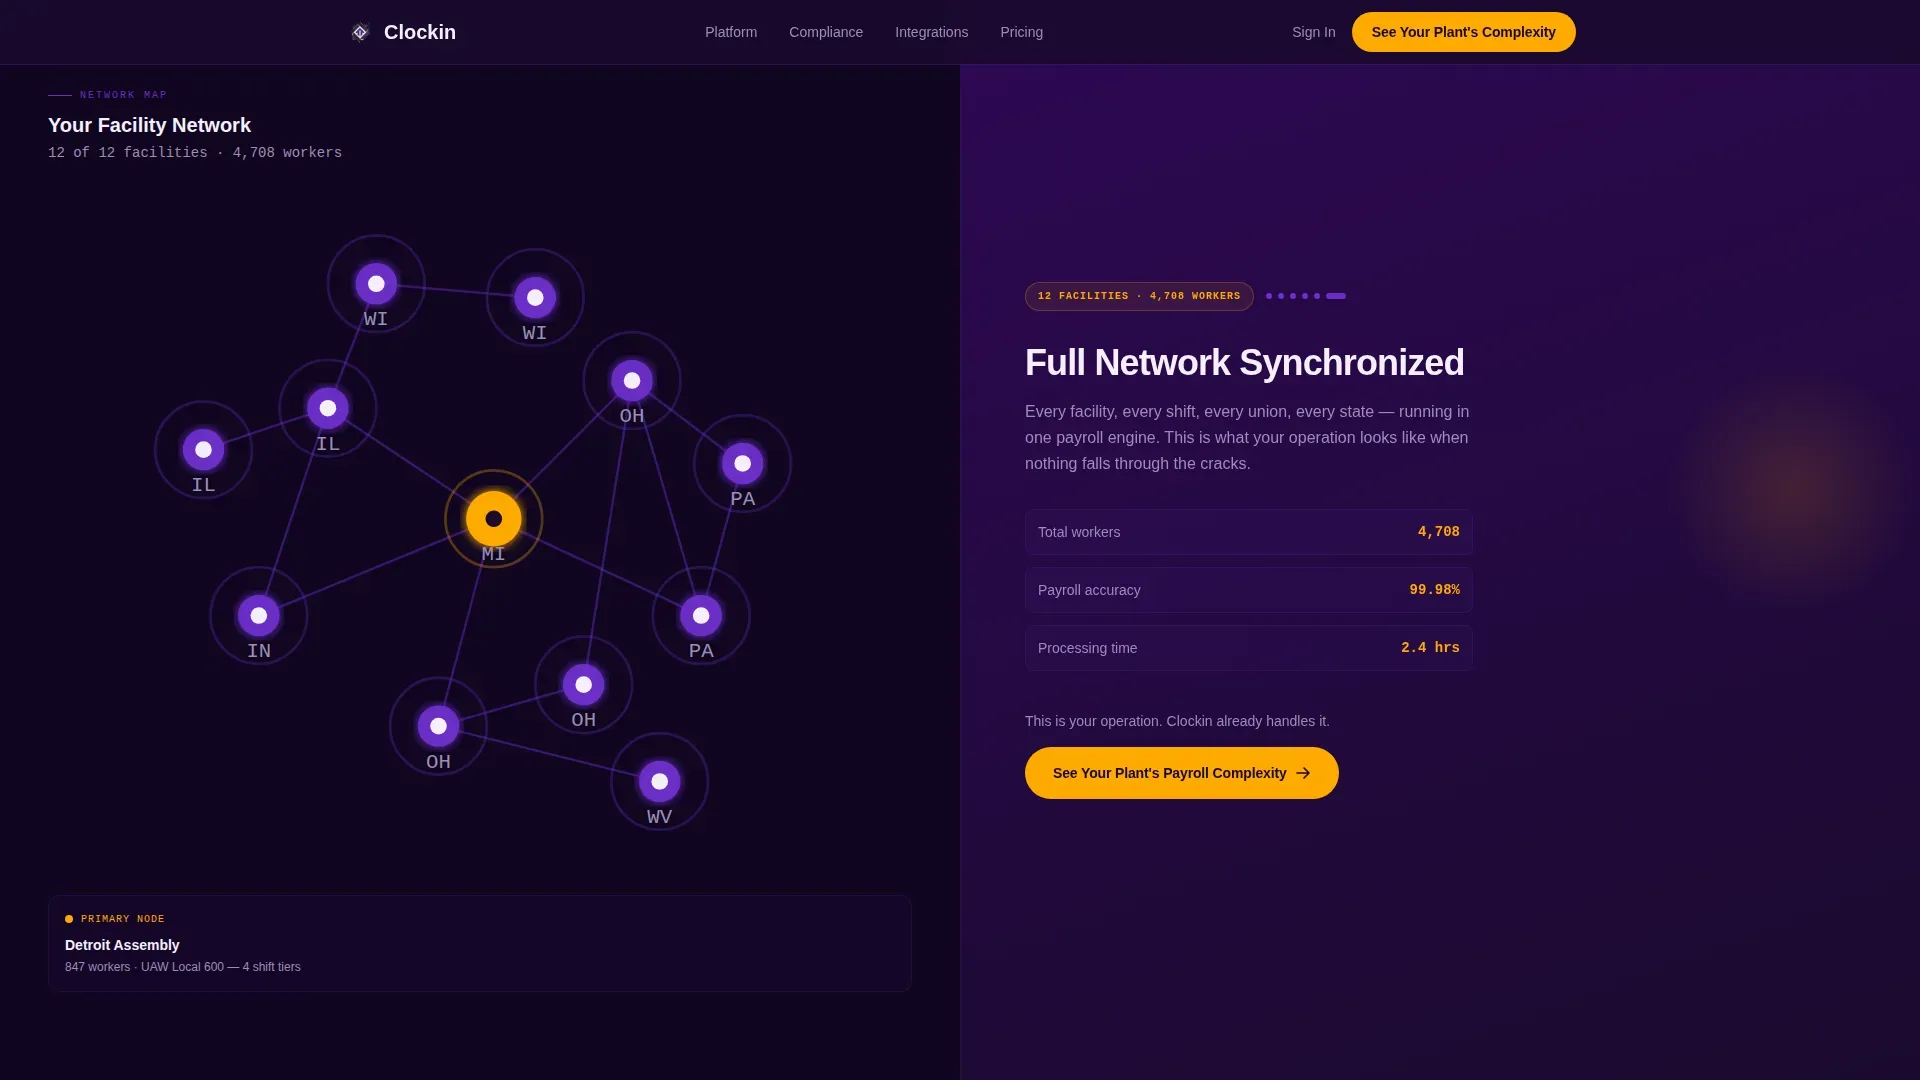1920x1080 pixels.
Task: Open the Compliance navigation item
Action: tap(826, 32)
